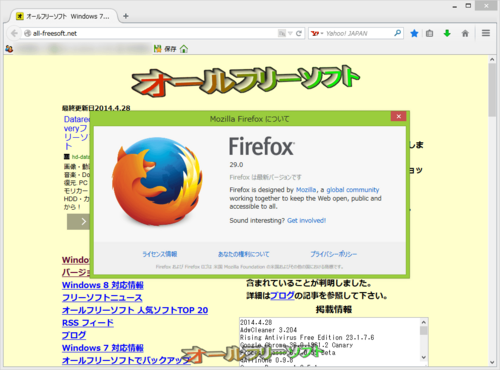Open ライセンス情報 link in dialog
This screenshot has height=370, width=500.
[159, 254]
